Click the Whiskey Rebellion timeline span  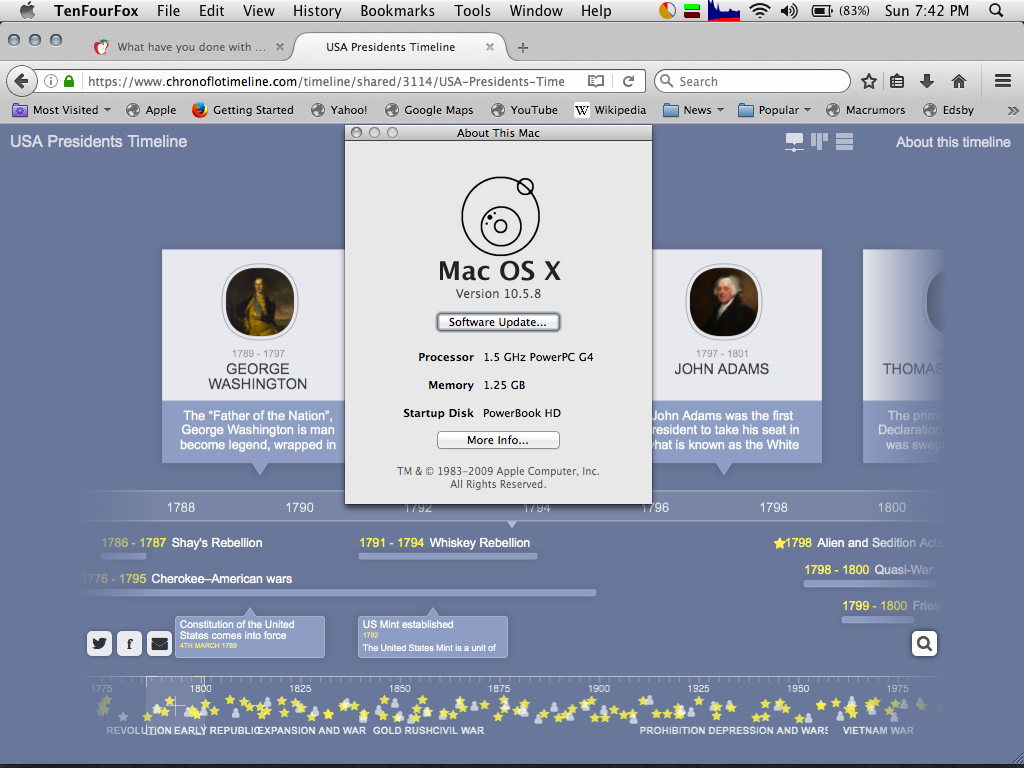[447, 547]
